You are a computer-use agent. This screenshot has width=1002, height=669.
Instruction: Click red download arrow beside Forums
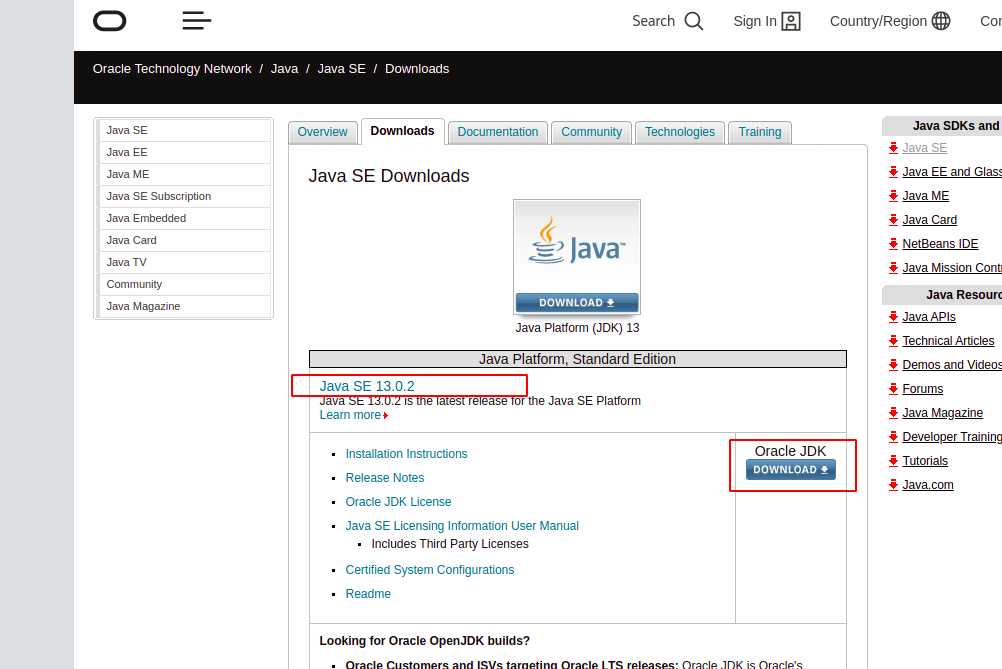(893, 388)
